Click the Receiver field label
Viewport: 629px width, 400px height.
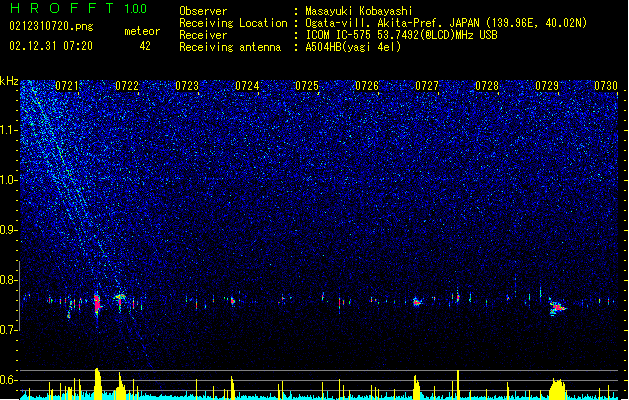(203, 35)
